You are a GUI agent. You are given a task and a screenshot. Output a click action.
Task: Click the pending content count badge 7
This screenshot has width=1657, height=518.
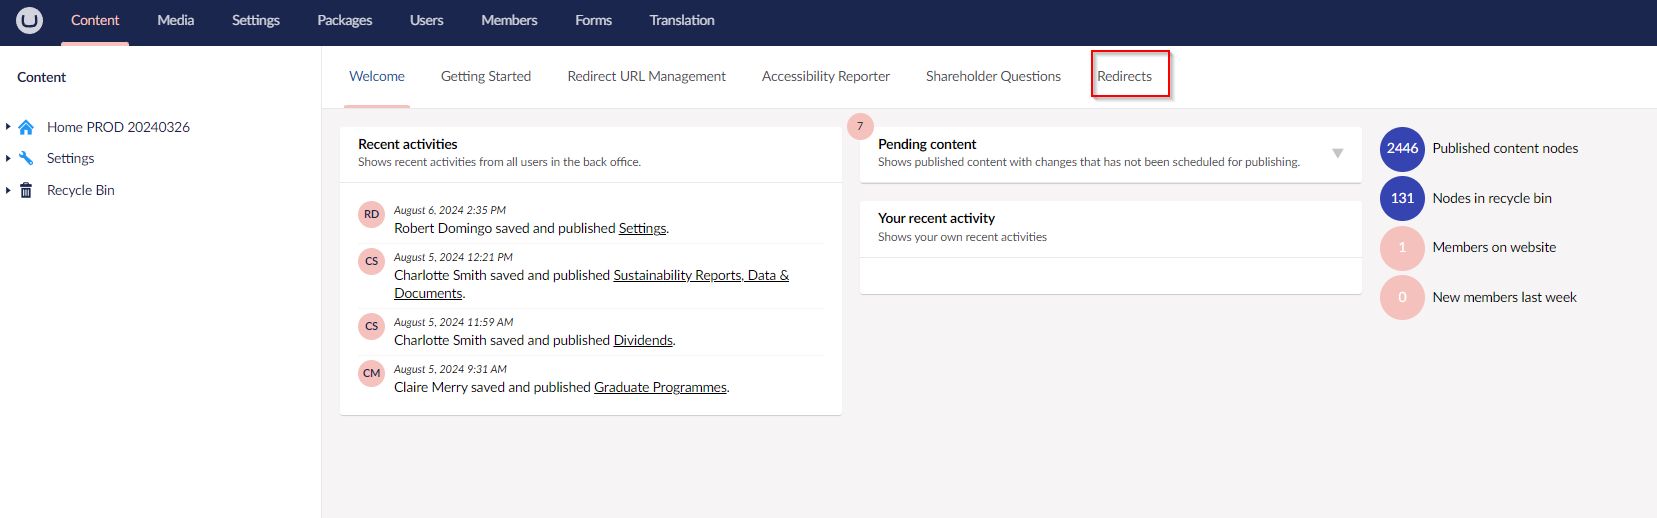click(860, 126)
